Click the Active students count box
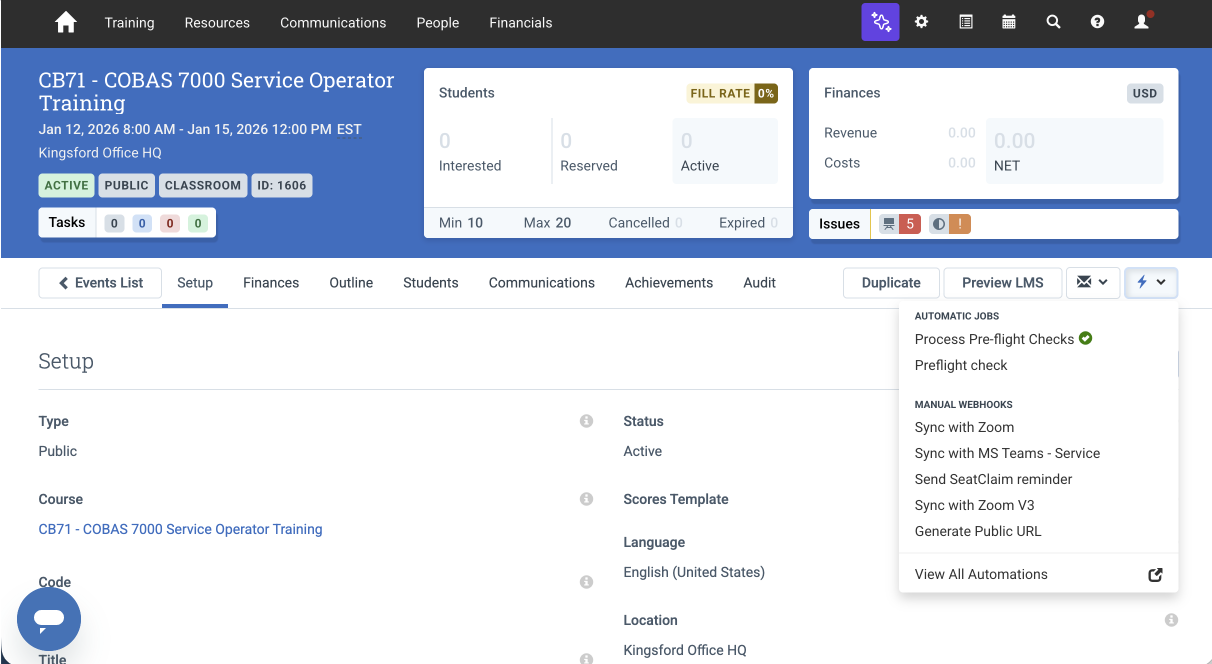Screen dimensions: 1212x664 point(725,152)
